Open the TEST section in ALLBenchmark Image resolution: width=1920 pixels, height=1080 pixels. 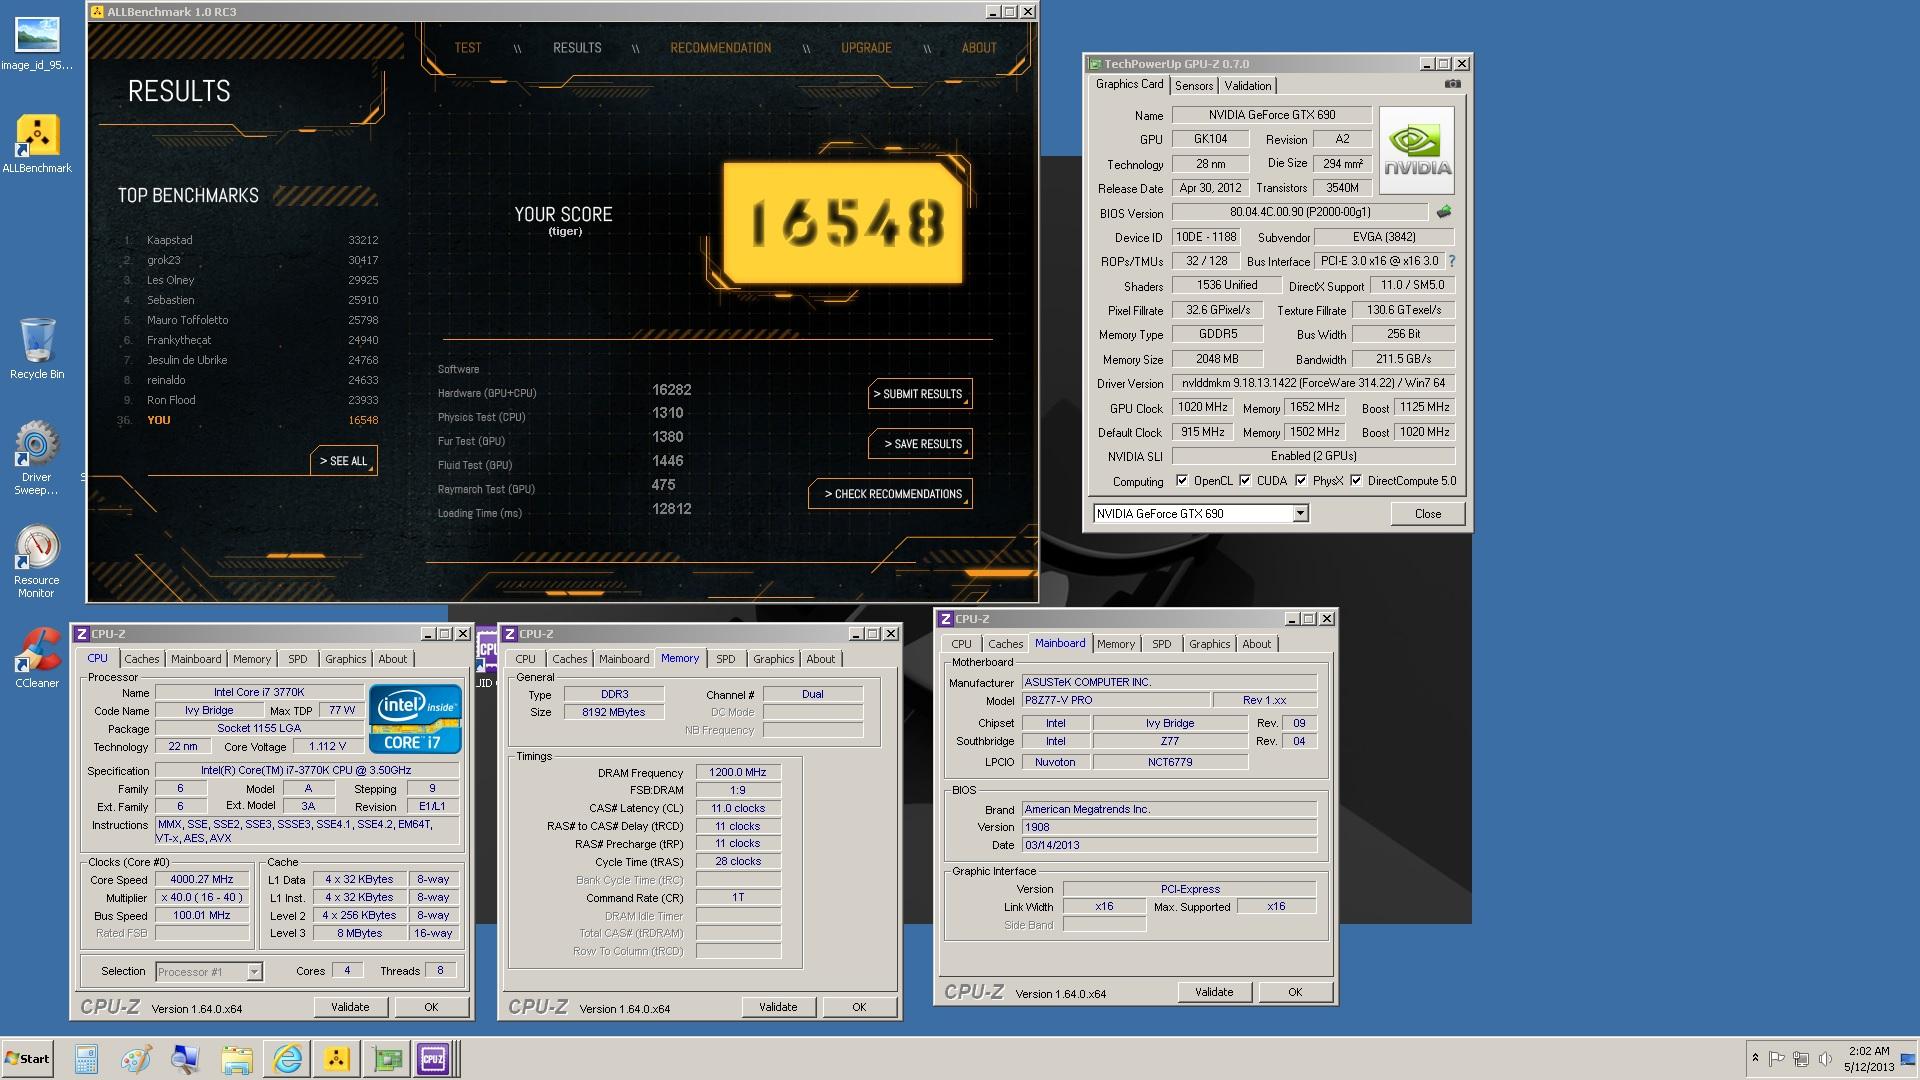[467, 48]
